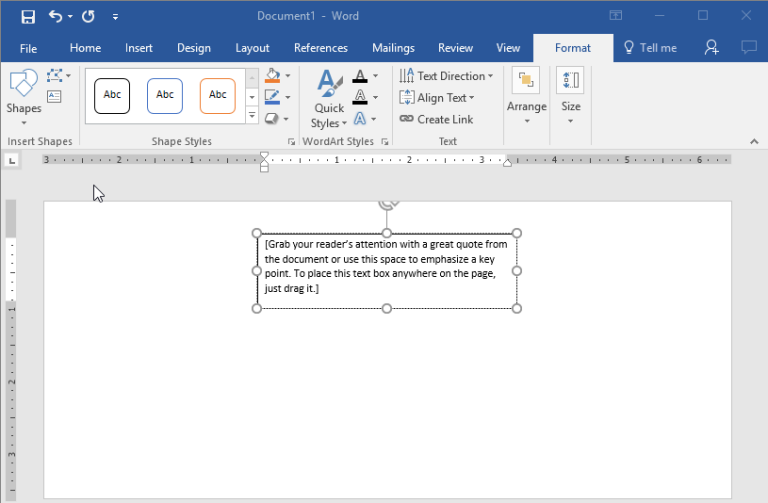Click the Shape Effects icon
The image size is (768, 503).
click(x=272, y=118)
